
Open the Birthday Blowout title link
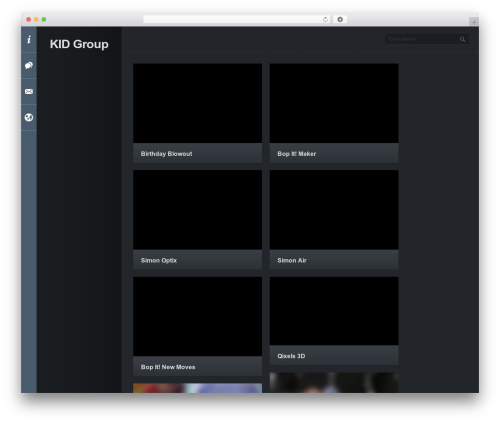coord(166,154)
